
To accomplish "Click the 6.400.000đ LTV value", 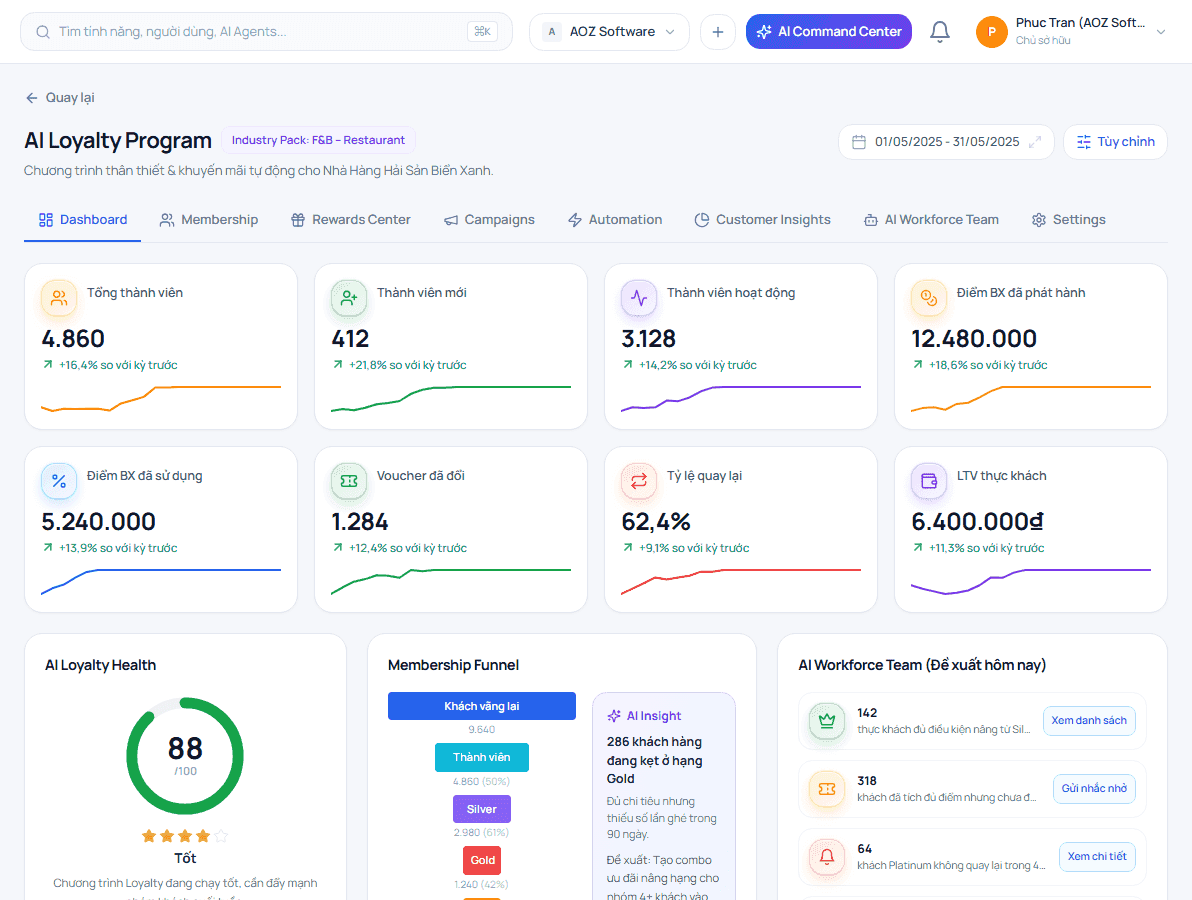I will (978, 522).
